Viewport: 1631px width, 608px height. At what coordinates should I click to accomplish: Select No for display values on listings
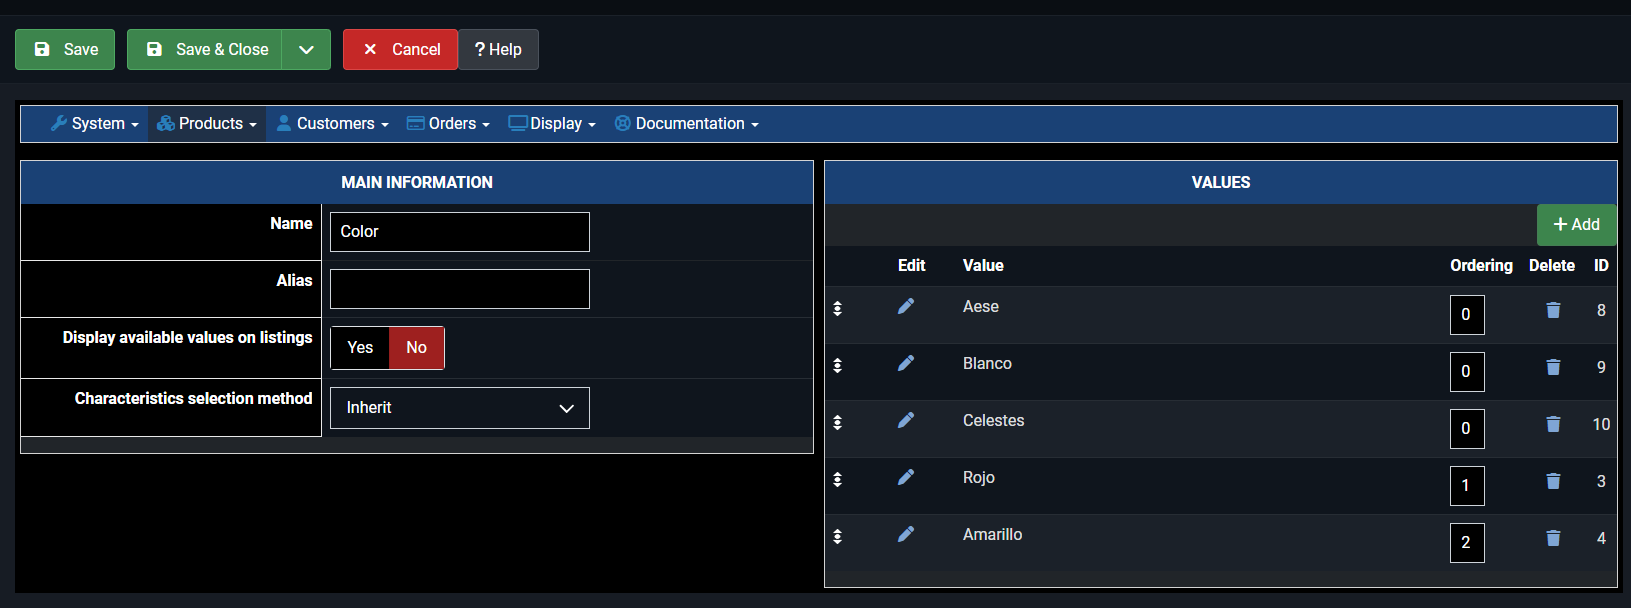(x=416, y=348)
